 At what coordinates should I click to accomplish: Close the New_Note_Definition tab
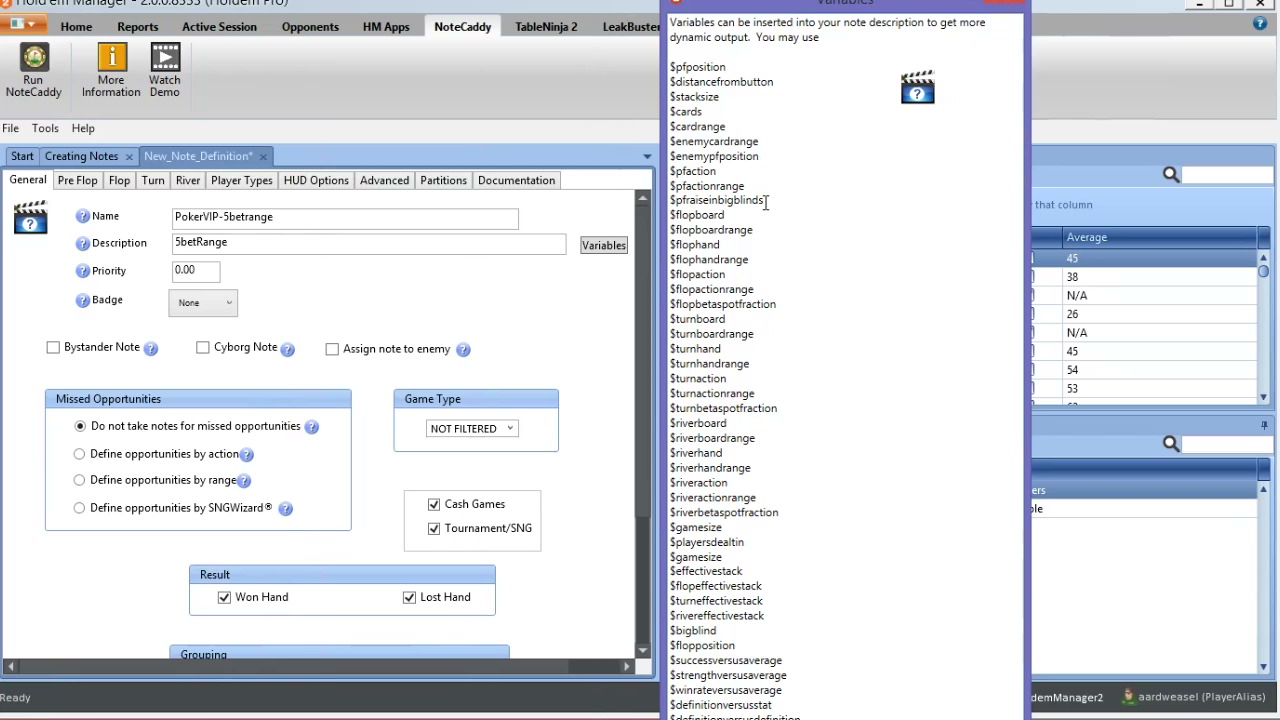coord(263,157)
